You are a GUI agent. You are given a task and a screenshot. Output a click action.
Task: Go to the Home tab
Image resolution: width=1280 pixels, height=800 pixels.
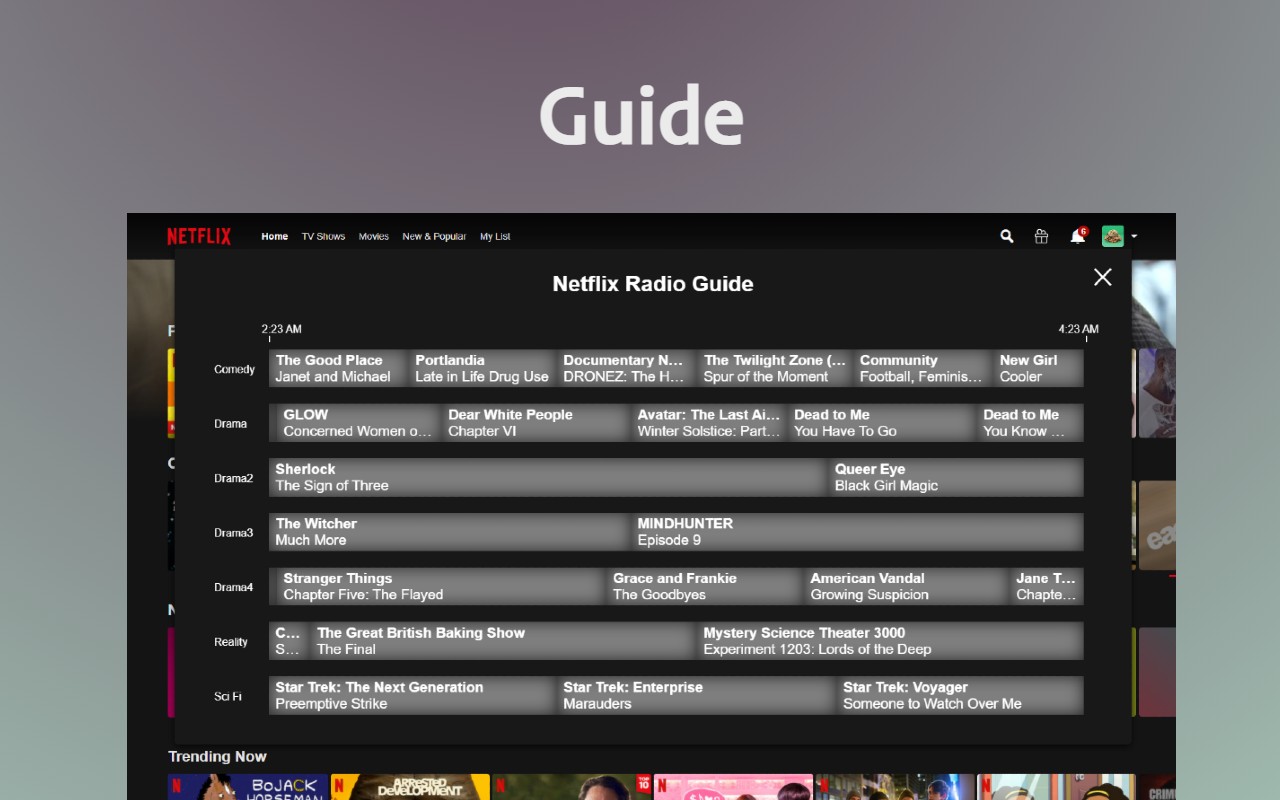tap(274, 237)
